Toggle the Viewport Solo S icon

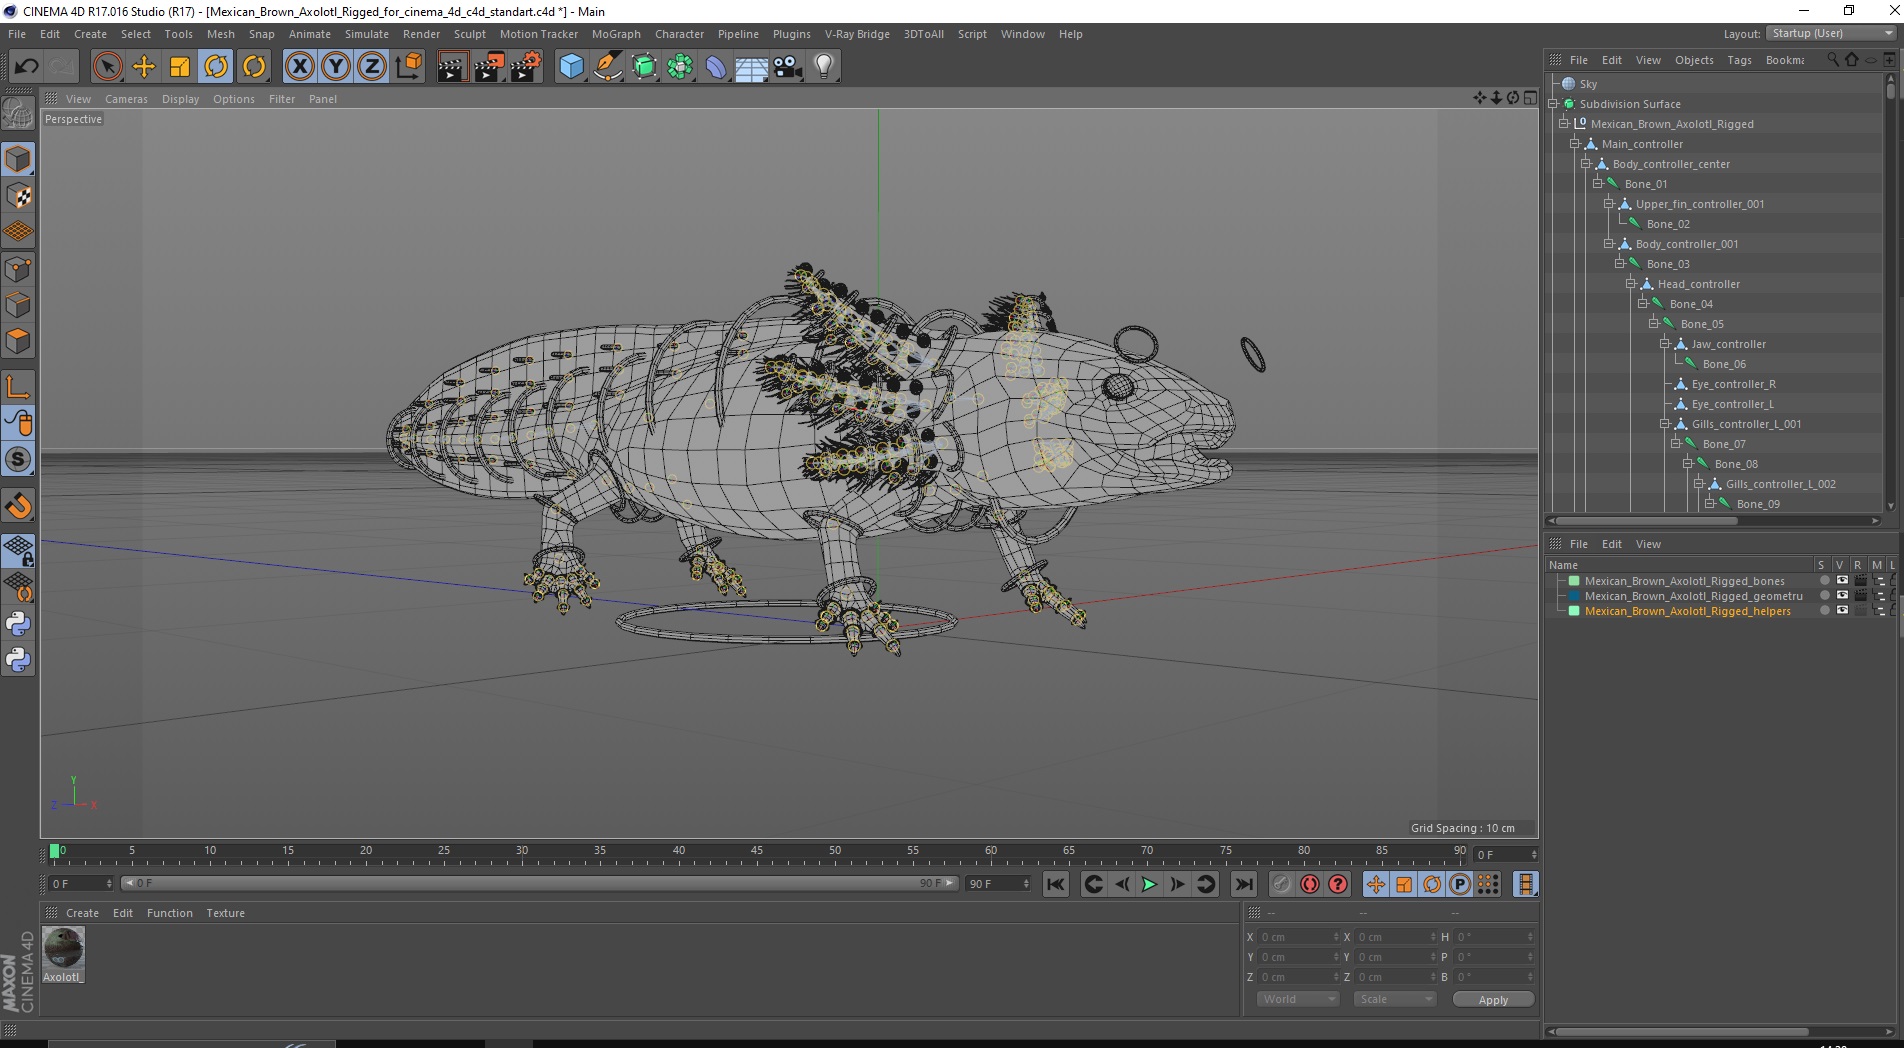pos(18,460)
